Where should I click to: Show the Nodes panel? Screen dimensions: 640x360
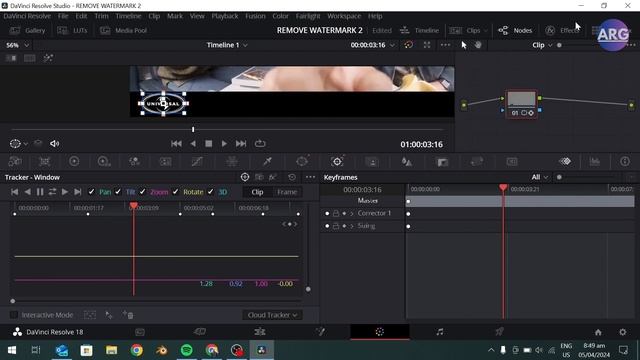tap(515, 30)
